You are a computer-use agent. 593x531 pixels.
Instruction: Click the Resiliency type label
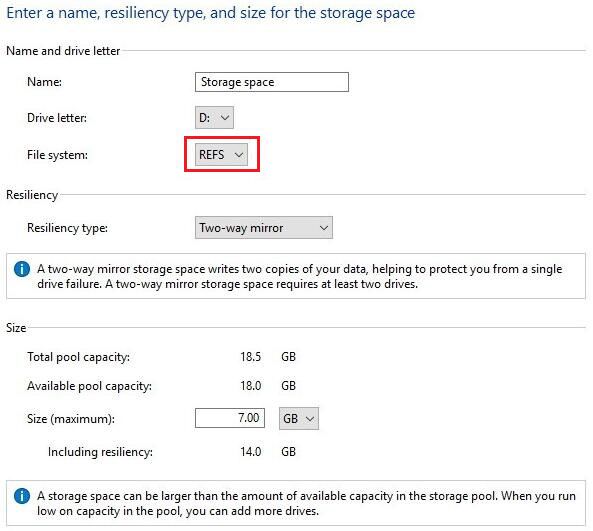click(67, 228)
